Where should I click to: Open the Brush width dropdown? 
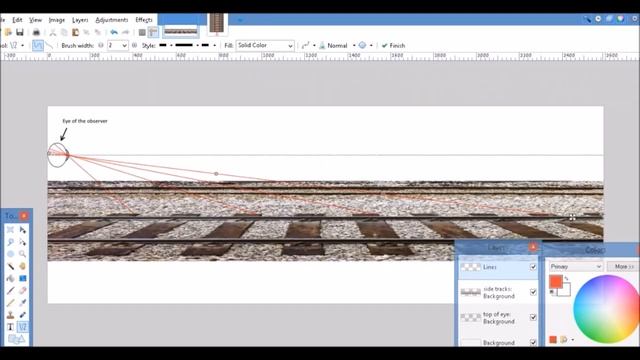coord(124,46)
